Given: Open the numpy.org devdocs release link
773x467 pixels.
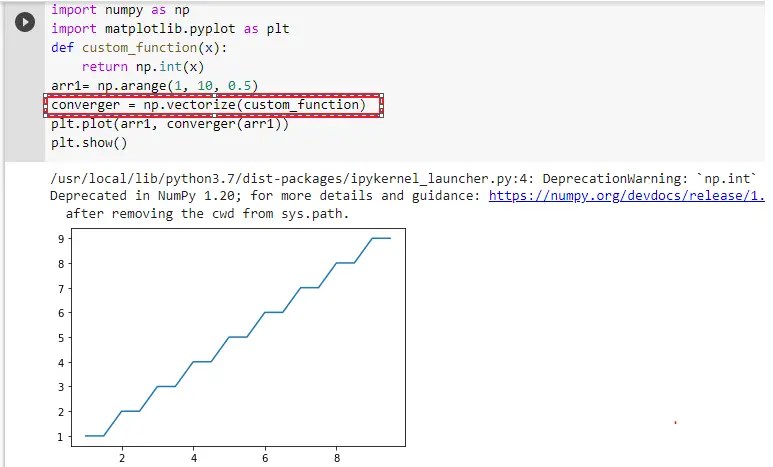Looking at the screenshot, I should [627, 196].
